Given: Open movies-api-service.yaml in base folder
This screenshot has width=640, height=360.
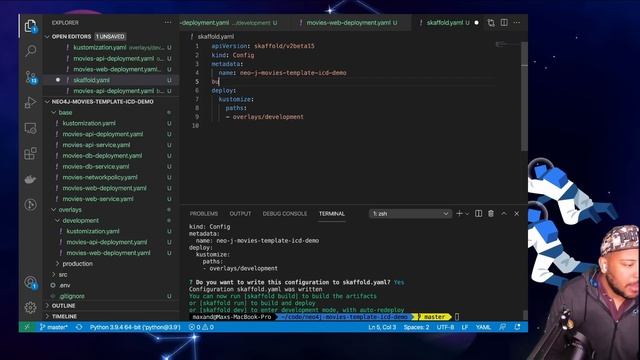Looking at the screenshot, I should pos(96,145).
